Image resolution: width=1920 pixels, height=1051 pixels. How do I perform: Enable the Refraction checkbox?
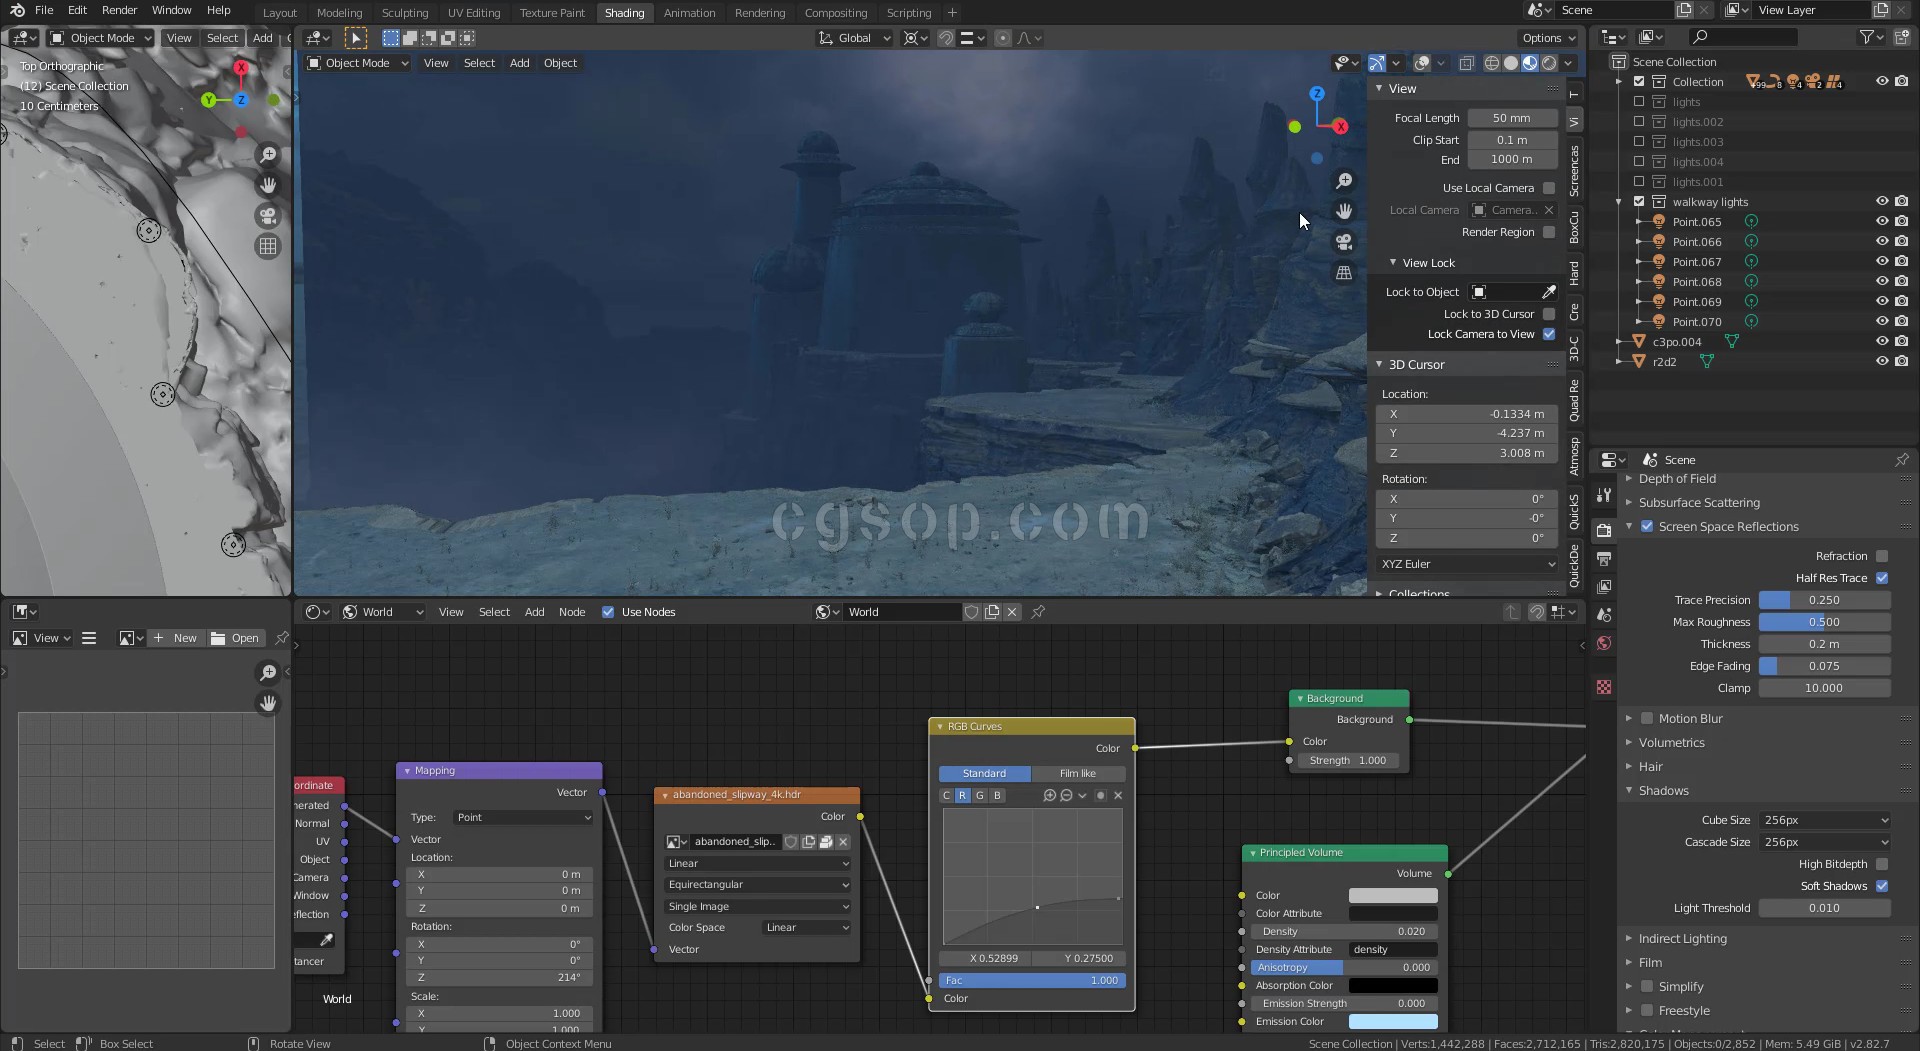tap(1882, 556)
